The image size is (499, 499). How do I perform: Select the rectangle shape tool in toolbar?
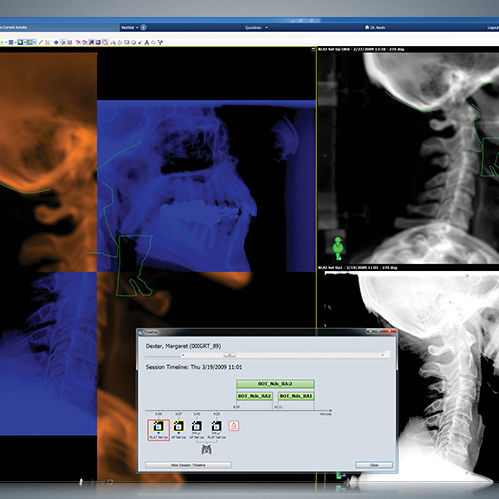pyautogui.click(x=127, y=42)
